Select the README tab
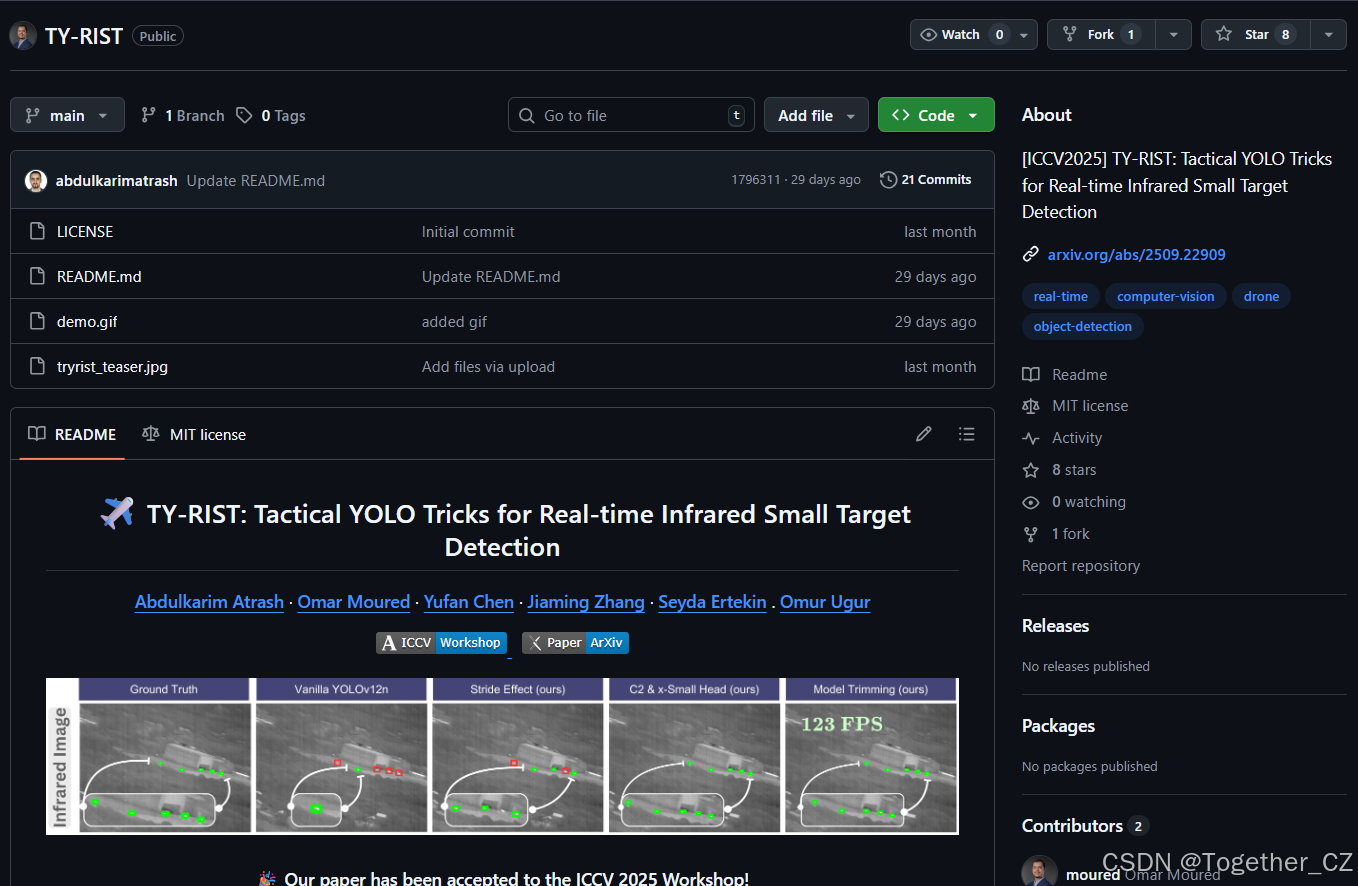Screen dimensions: 1358x886 [x=71, y=434]
